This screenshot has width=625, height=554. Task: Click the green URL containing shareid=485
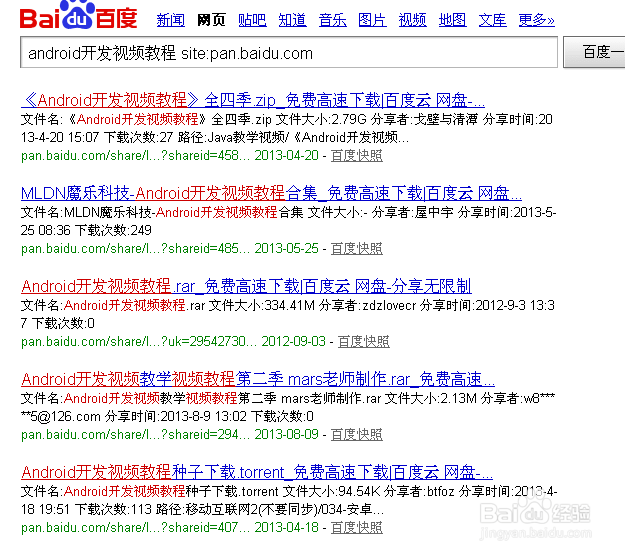pos(136,248)
